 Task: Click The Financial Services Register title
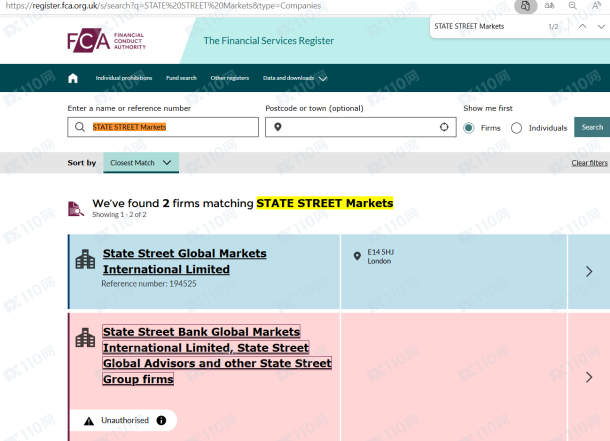269,40
